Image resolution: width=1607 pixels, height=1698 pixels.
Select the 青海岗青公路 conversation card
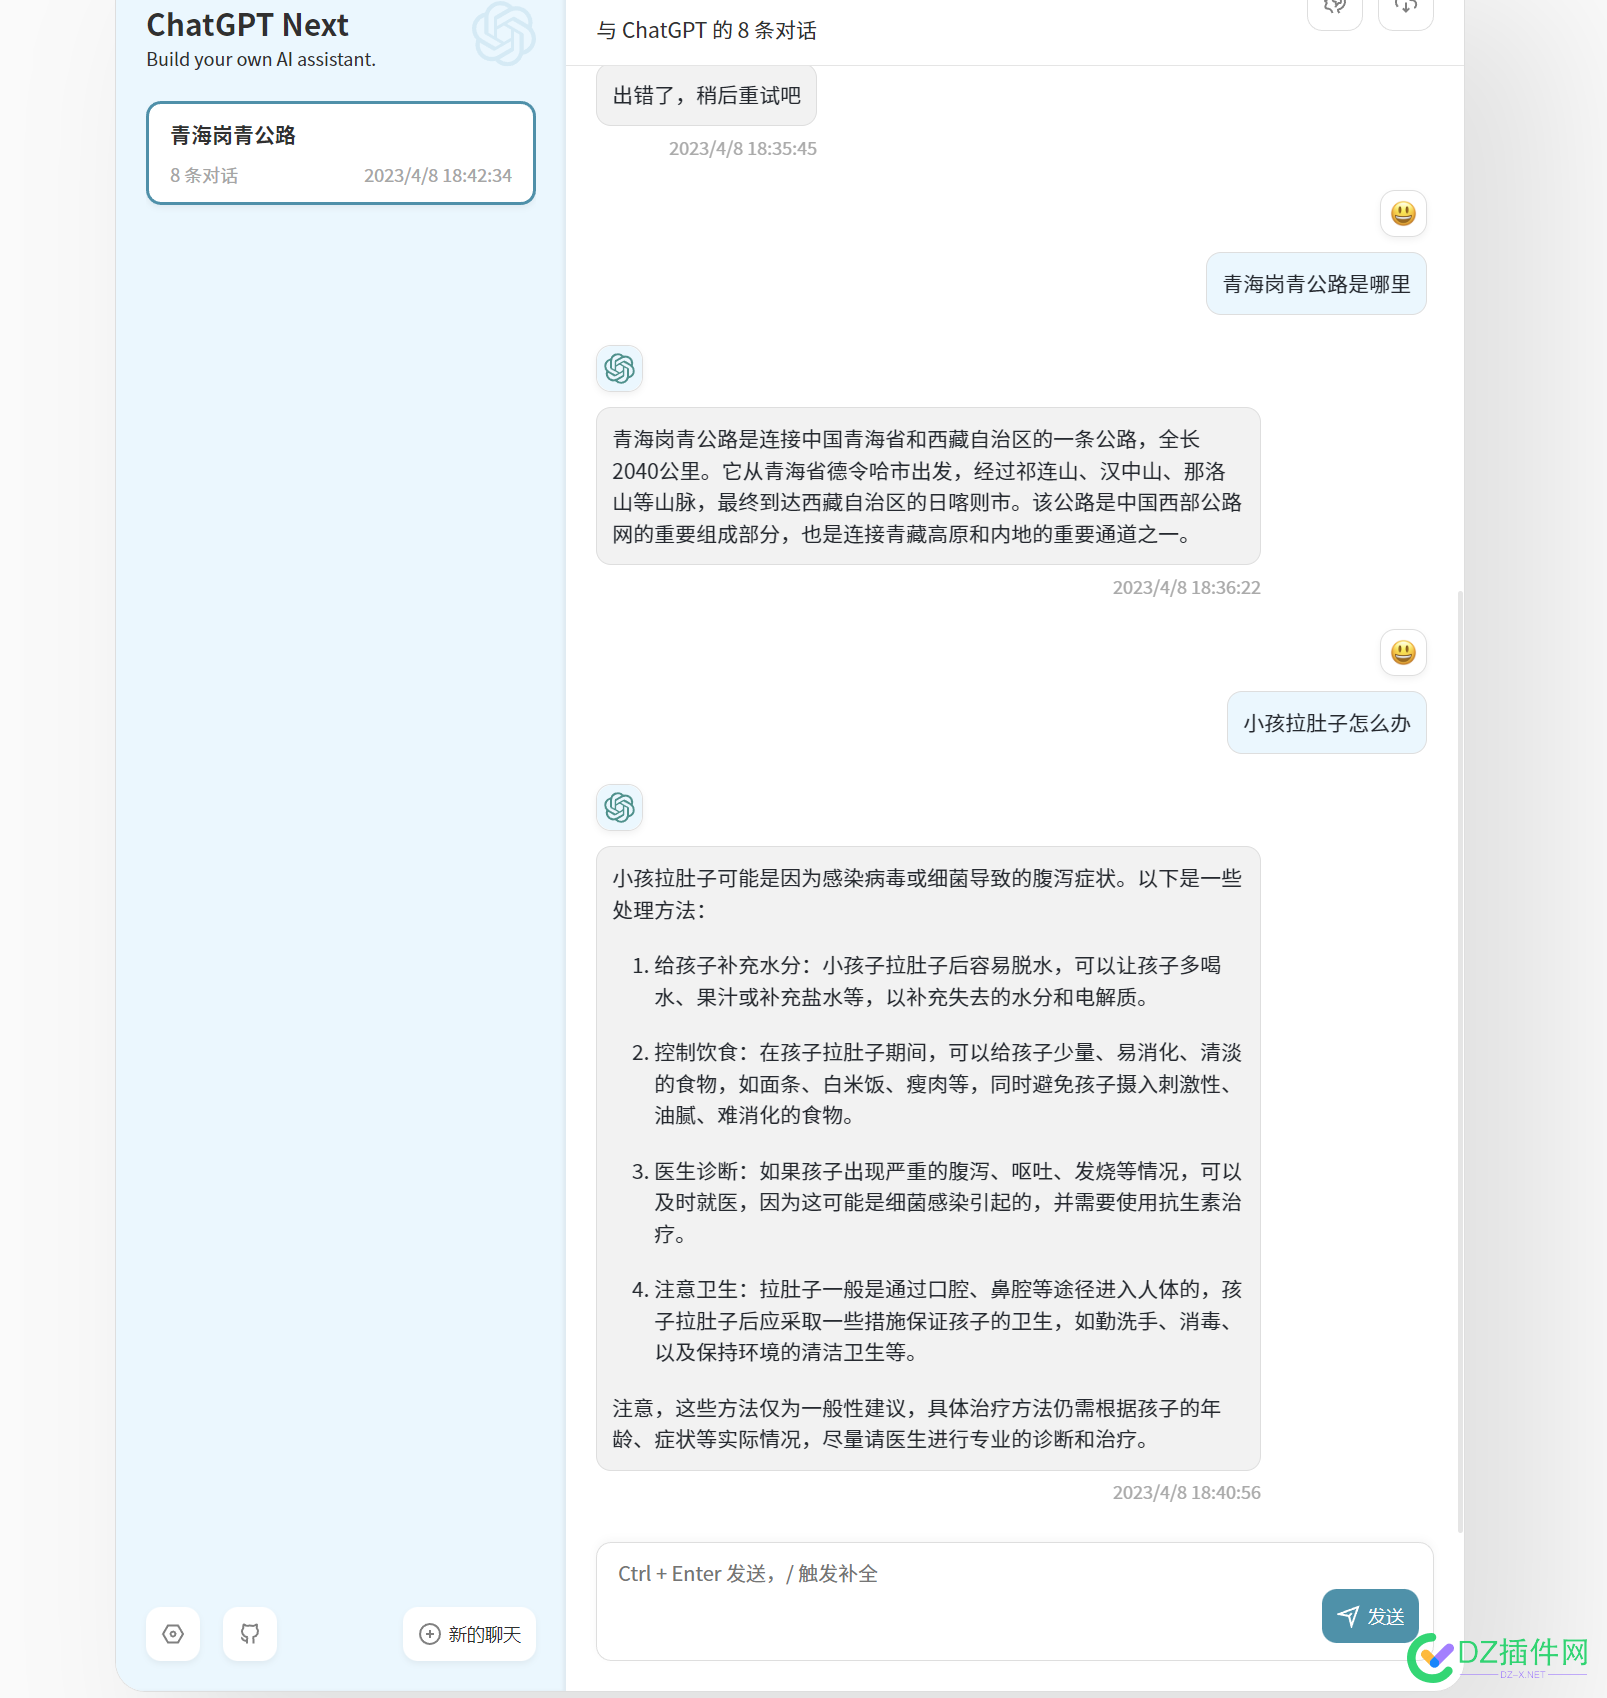pyautogui.click(x=341, y=153)
